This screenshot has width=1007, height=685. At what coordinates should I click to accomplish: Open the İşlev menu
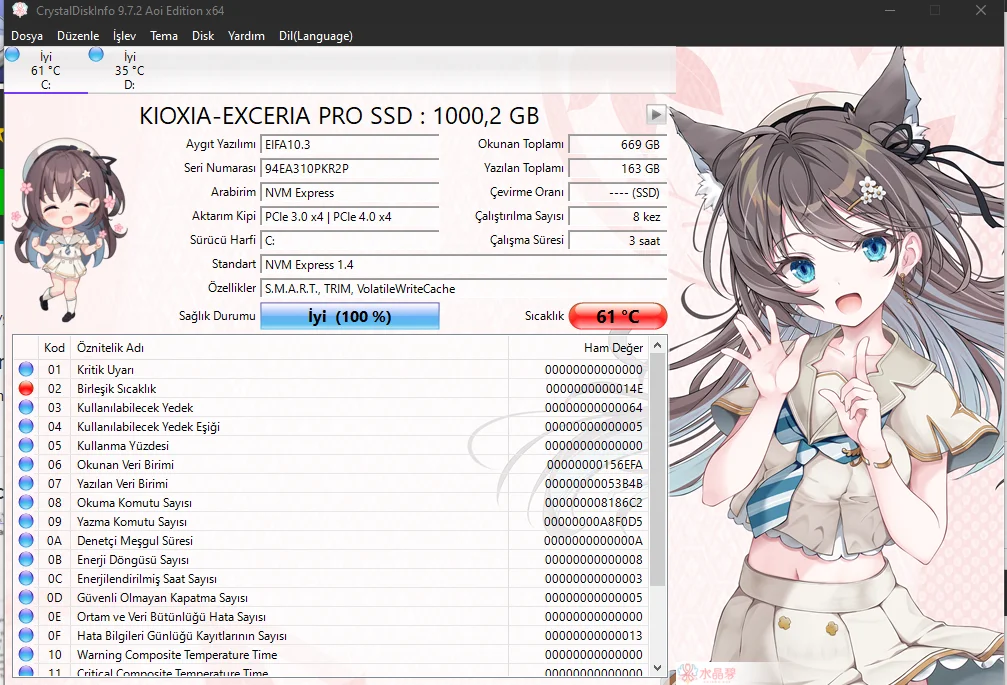(x=125, y=36)
